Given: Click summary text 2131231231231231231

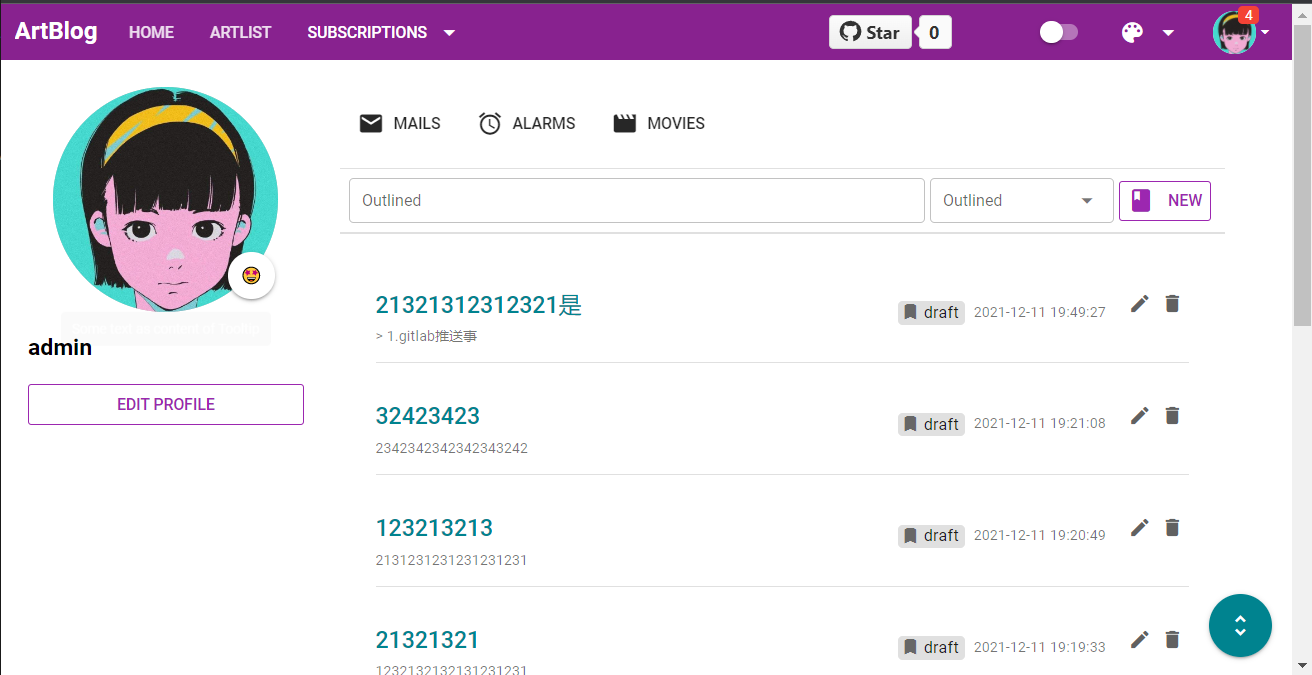Looking at the screenshot, I should 452,560.
